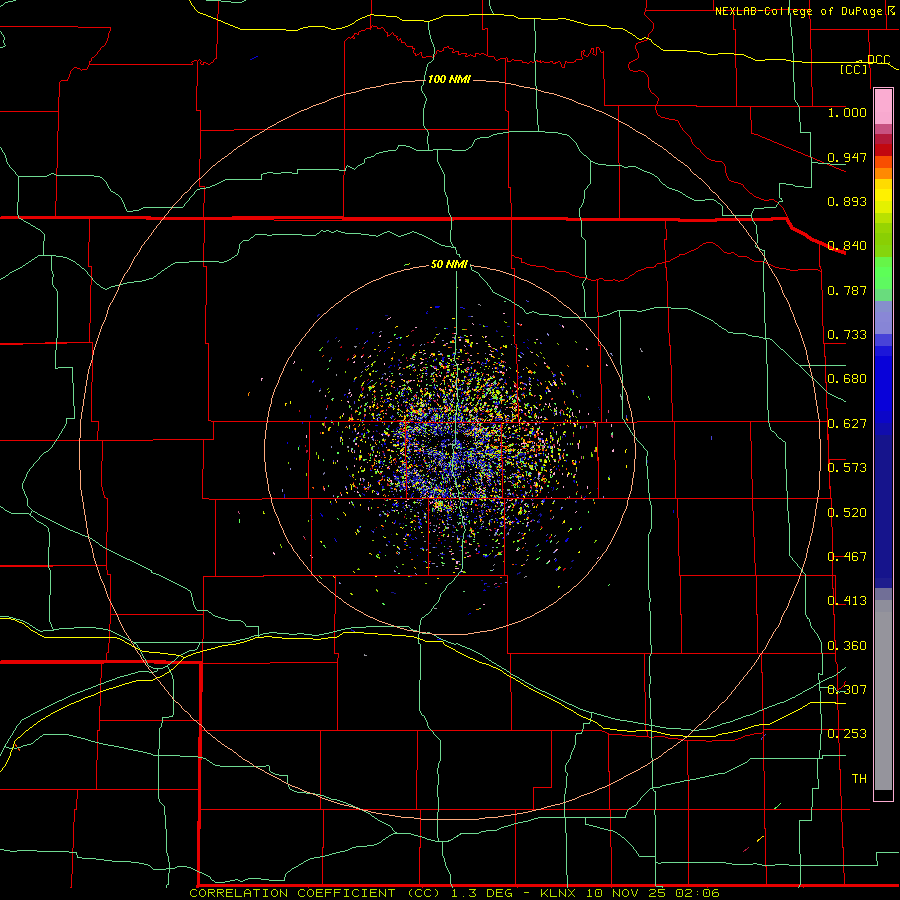Viewport: 900px width, 900px height.
Task: Click the 0.307 legend value
Action: point(847,690)
